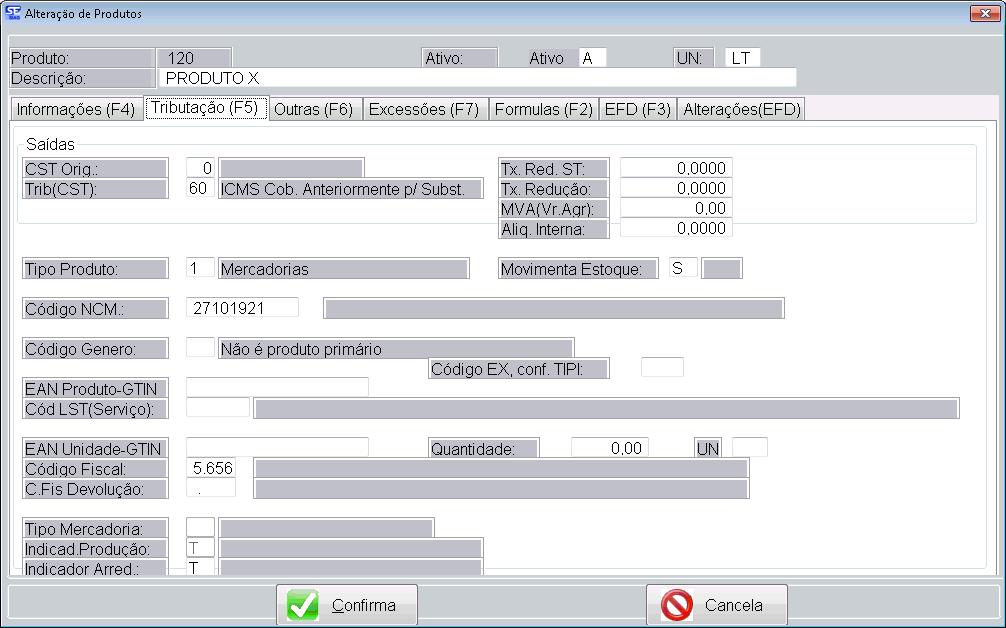Switch to the Outras (F6) tab

click(x=313, y=110)
